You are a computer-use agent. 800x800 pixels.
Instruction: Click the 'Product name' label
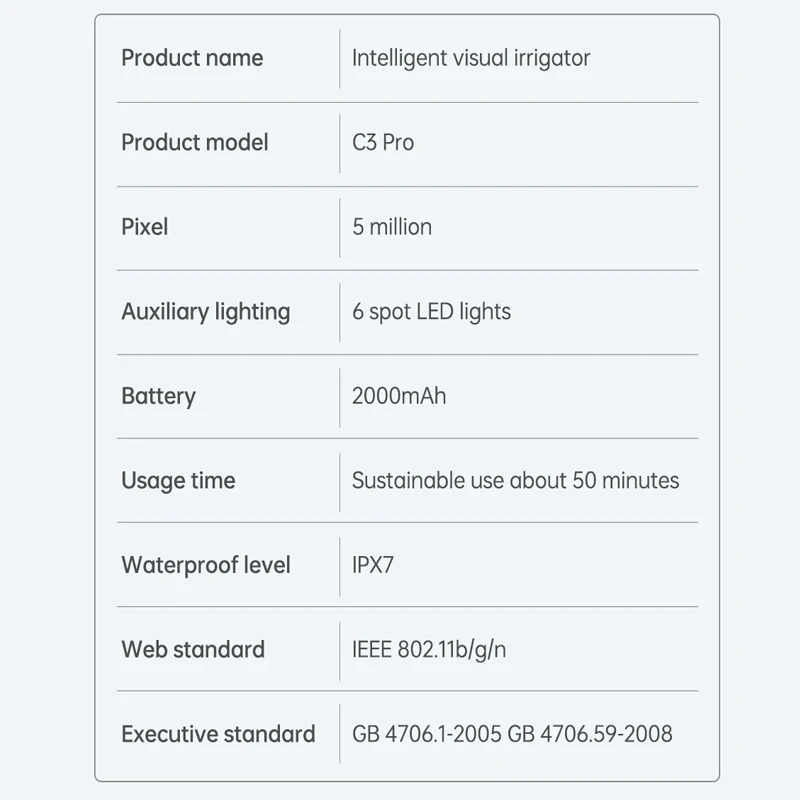click(192, 58)
